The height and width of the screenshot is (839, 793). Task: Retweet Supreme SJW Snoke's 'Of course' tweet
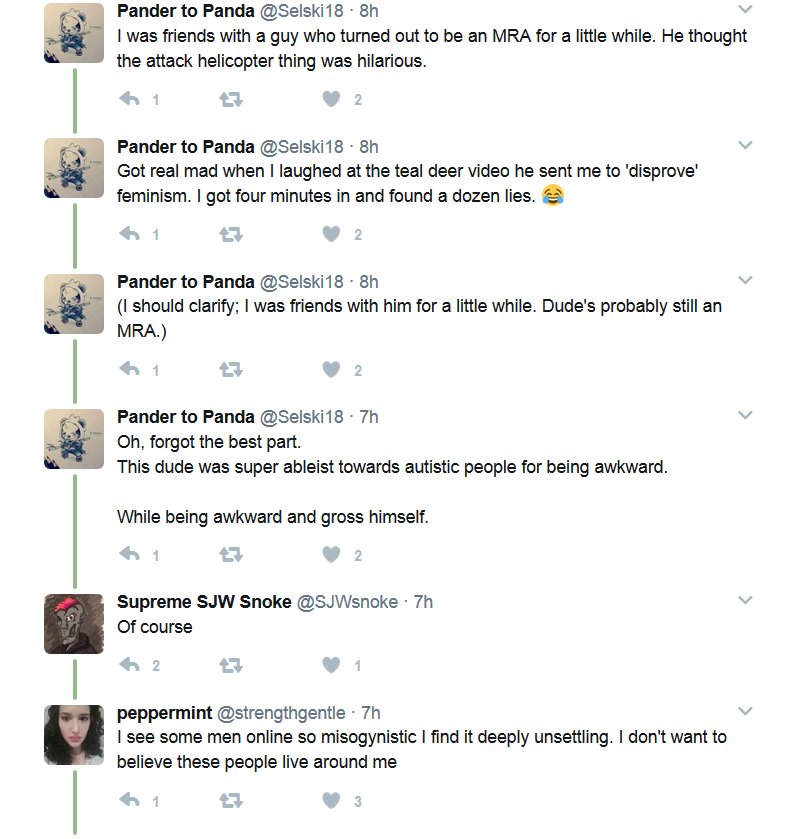click(231, 665)
